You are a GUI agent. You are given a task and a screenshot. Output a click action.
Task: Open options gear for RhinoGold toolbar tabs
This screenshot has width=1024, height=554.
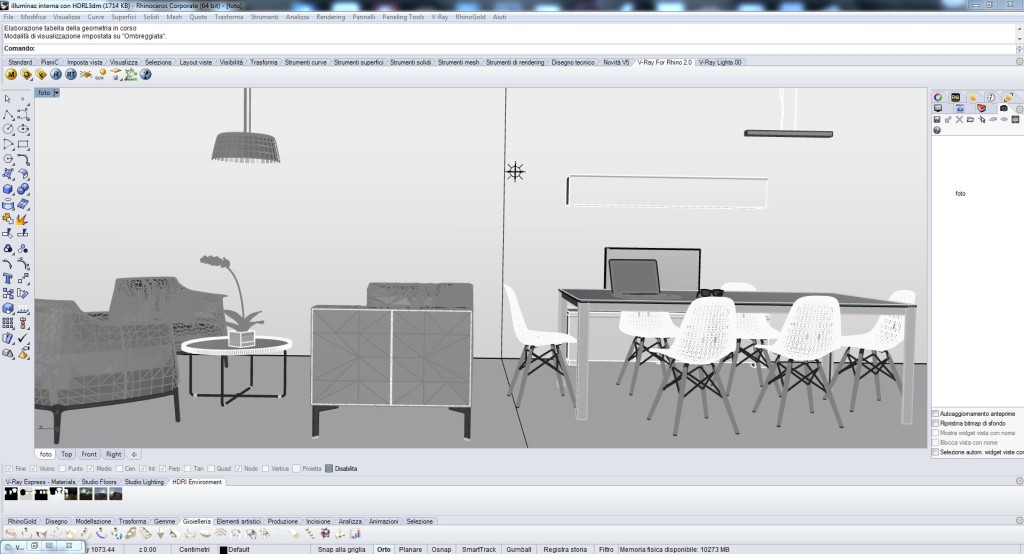coord(1019,521)
